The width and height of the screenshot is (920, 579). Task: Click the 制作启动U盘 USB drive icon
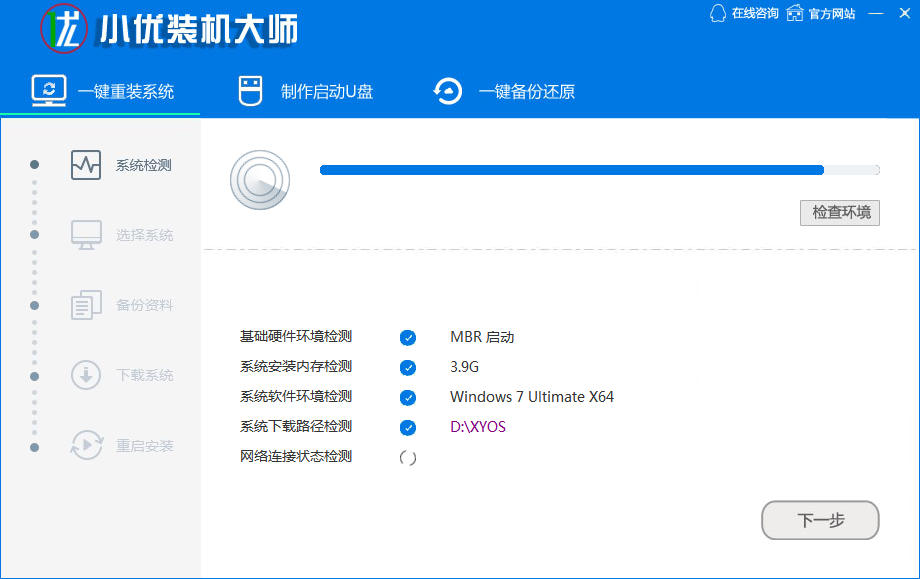pos(251,91)
